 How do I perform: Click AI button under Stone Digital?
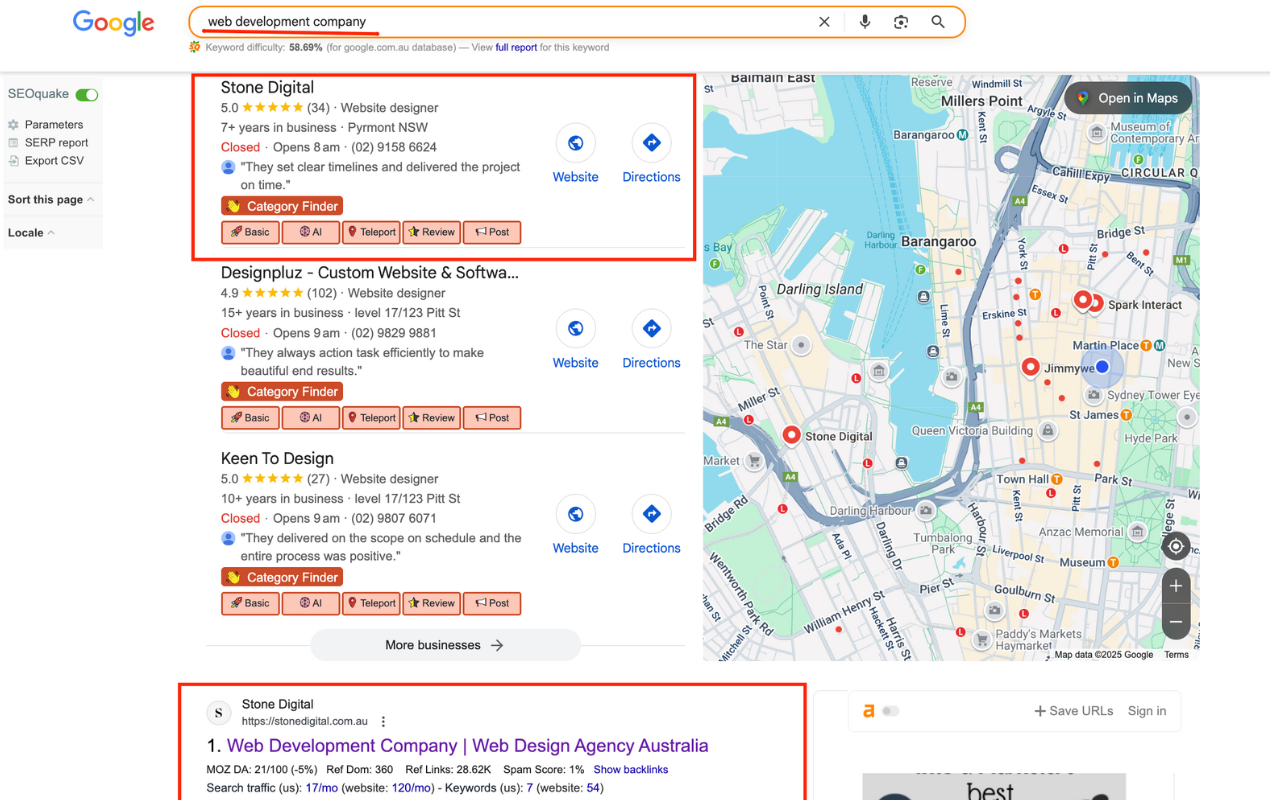311,232
